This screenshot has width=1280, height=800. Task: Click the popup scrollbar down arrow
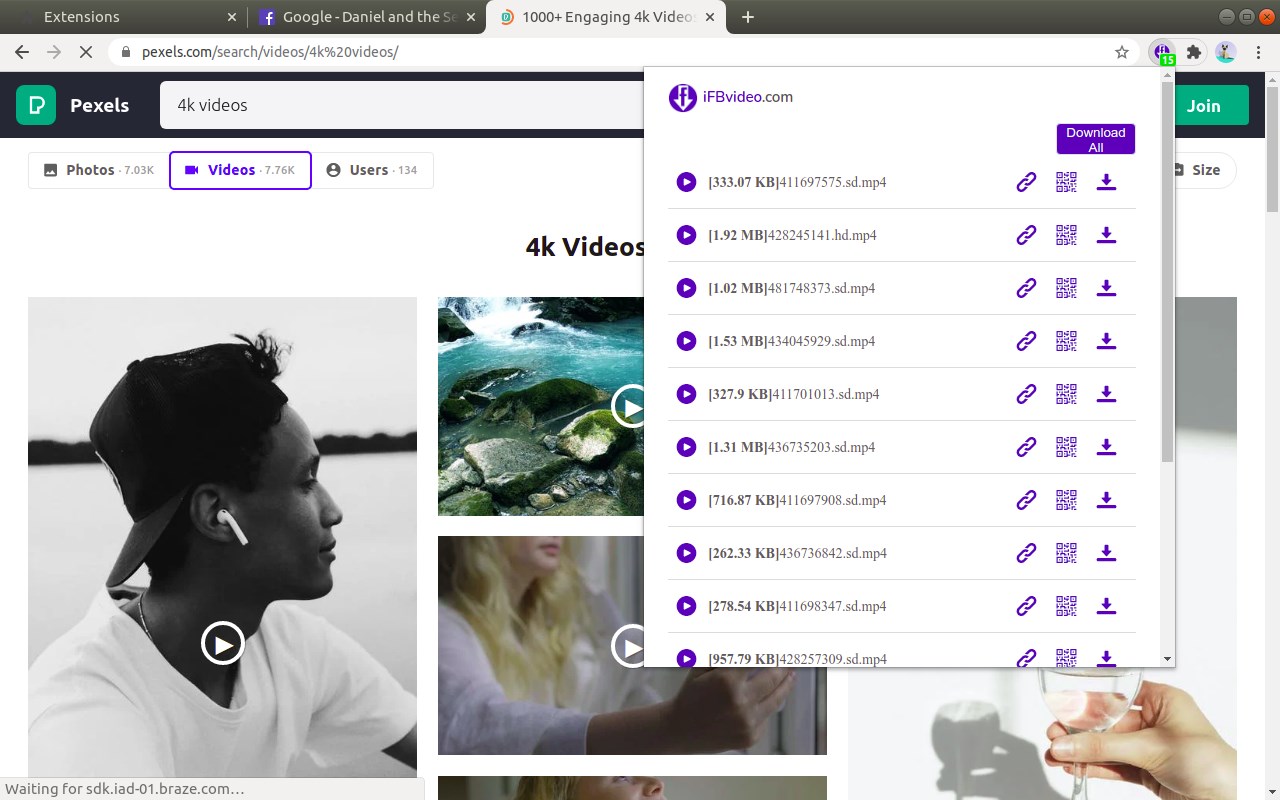(x=1167, y=659)
